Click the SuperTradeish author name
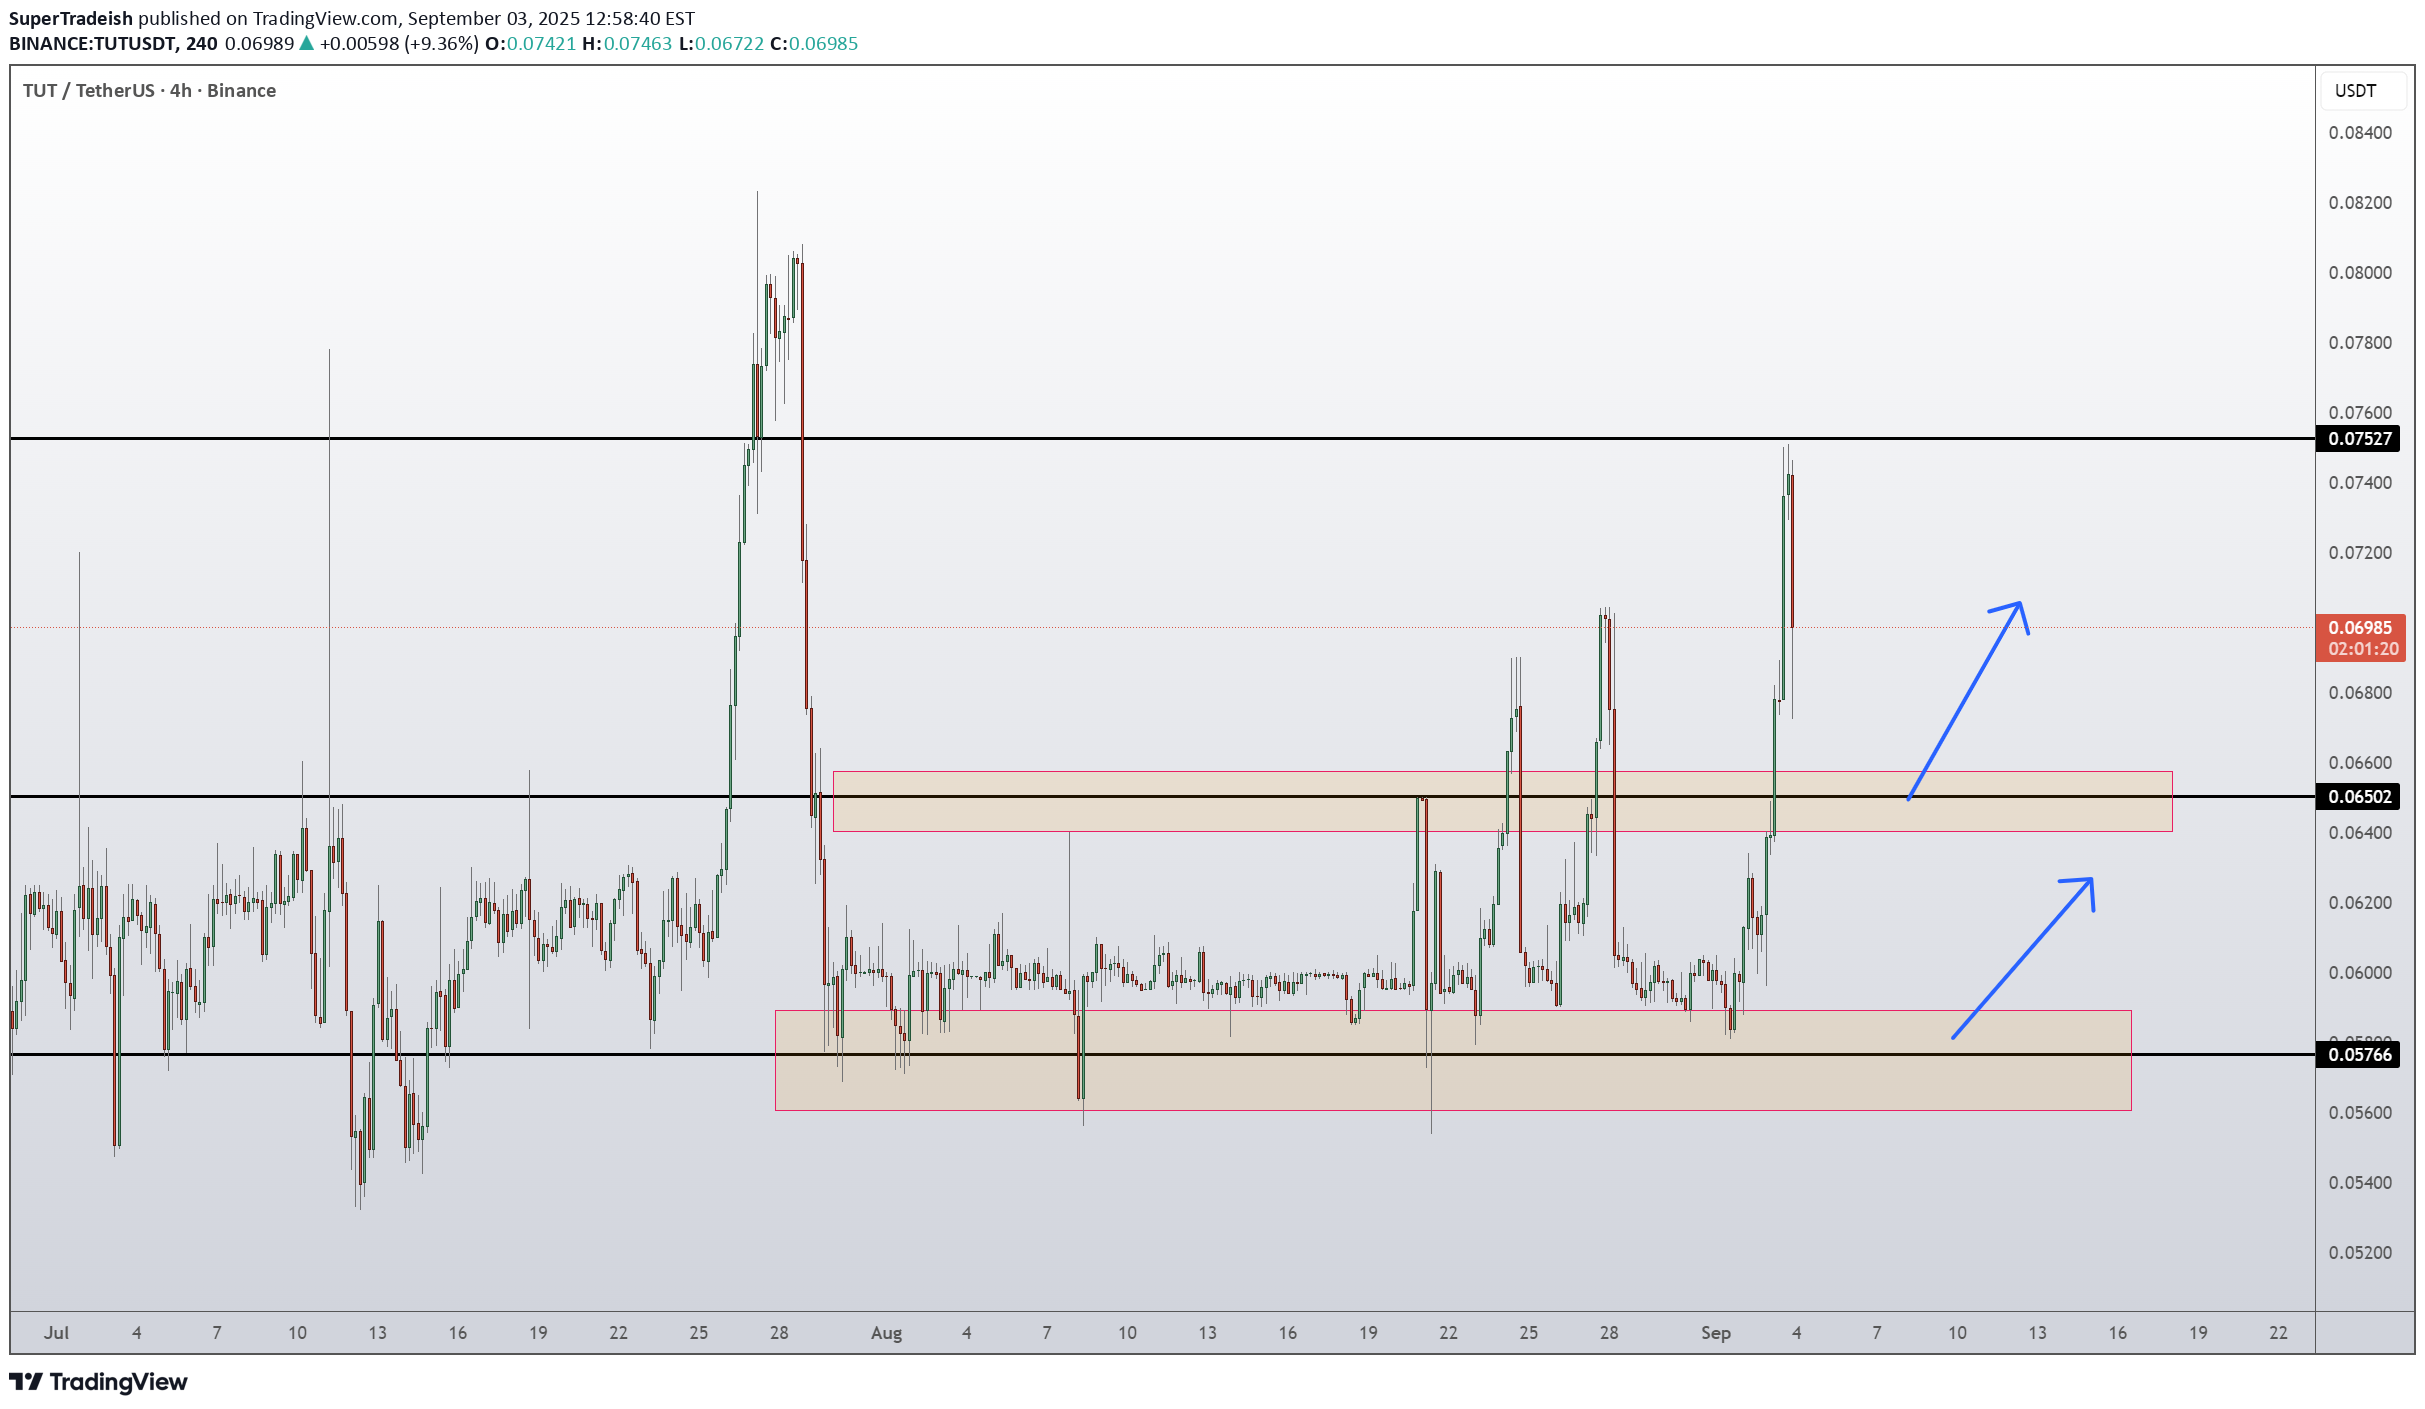Screen dimensions: 2425x1409 pyautogui.click(x=71, y=18)
